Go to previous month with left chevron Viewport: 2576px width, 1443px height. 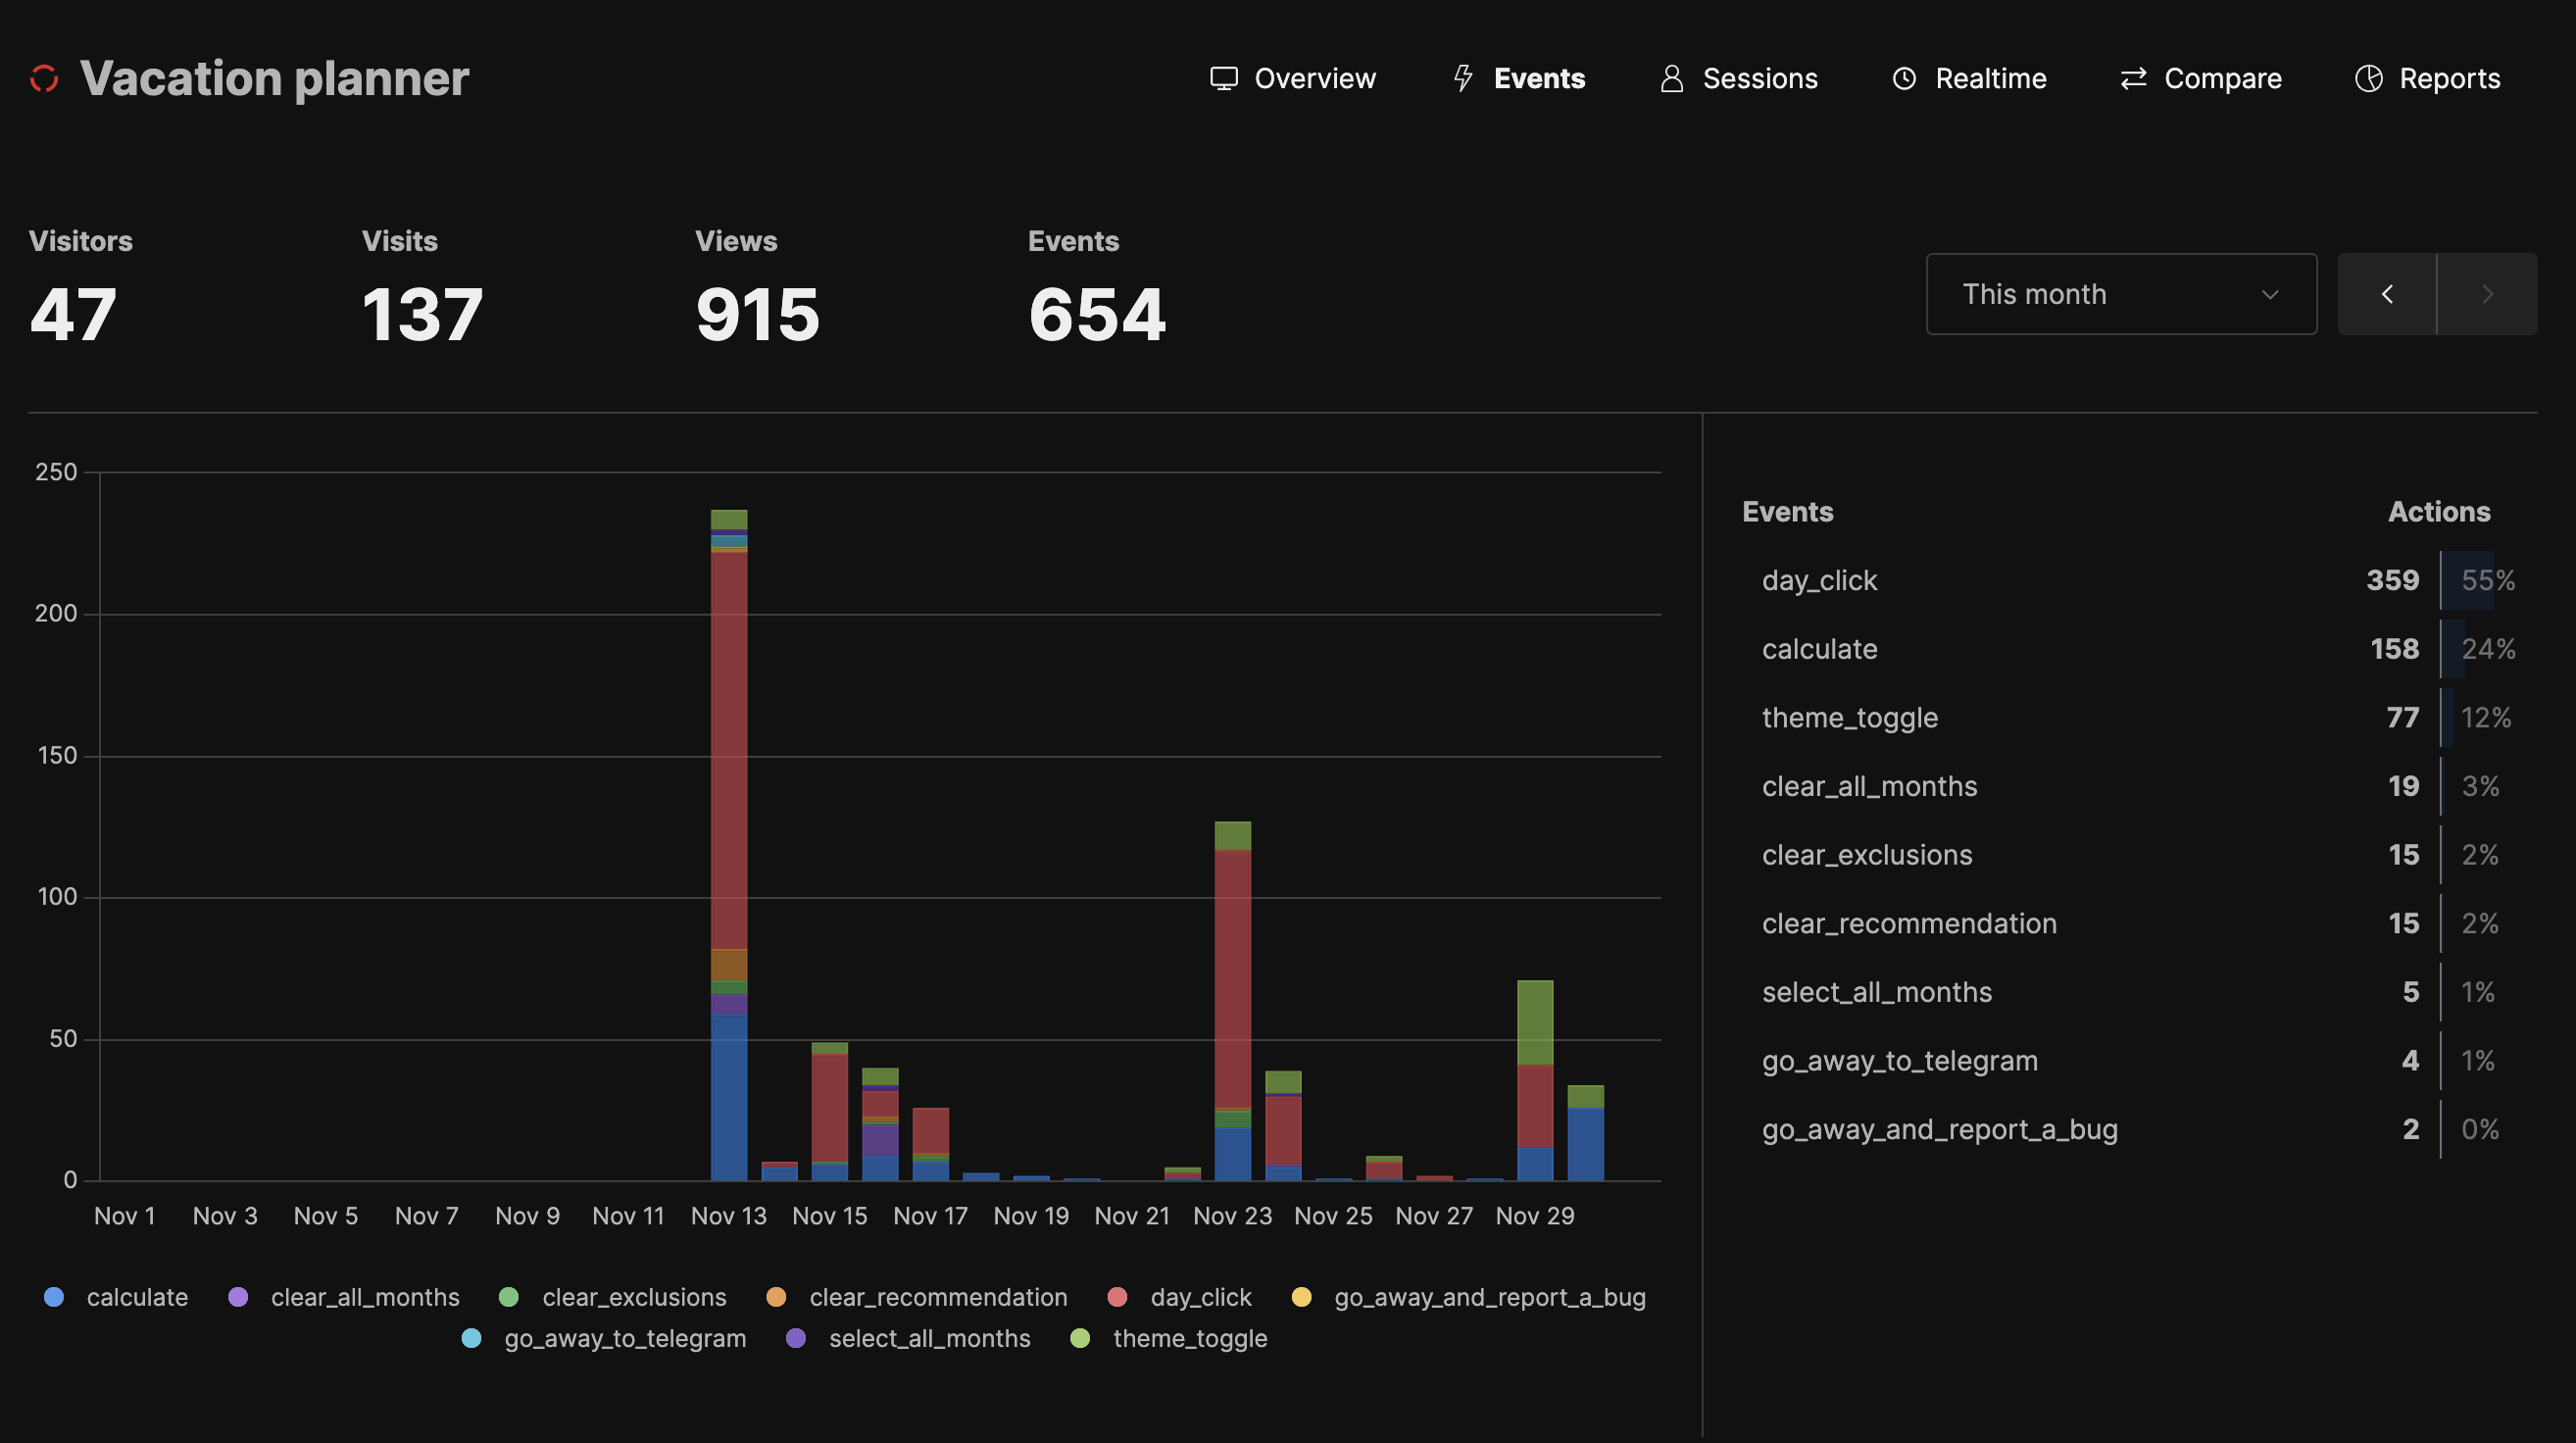(2387, 294)
